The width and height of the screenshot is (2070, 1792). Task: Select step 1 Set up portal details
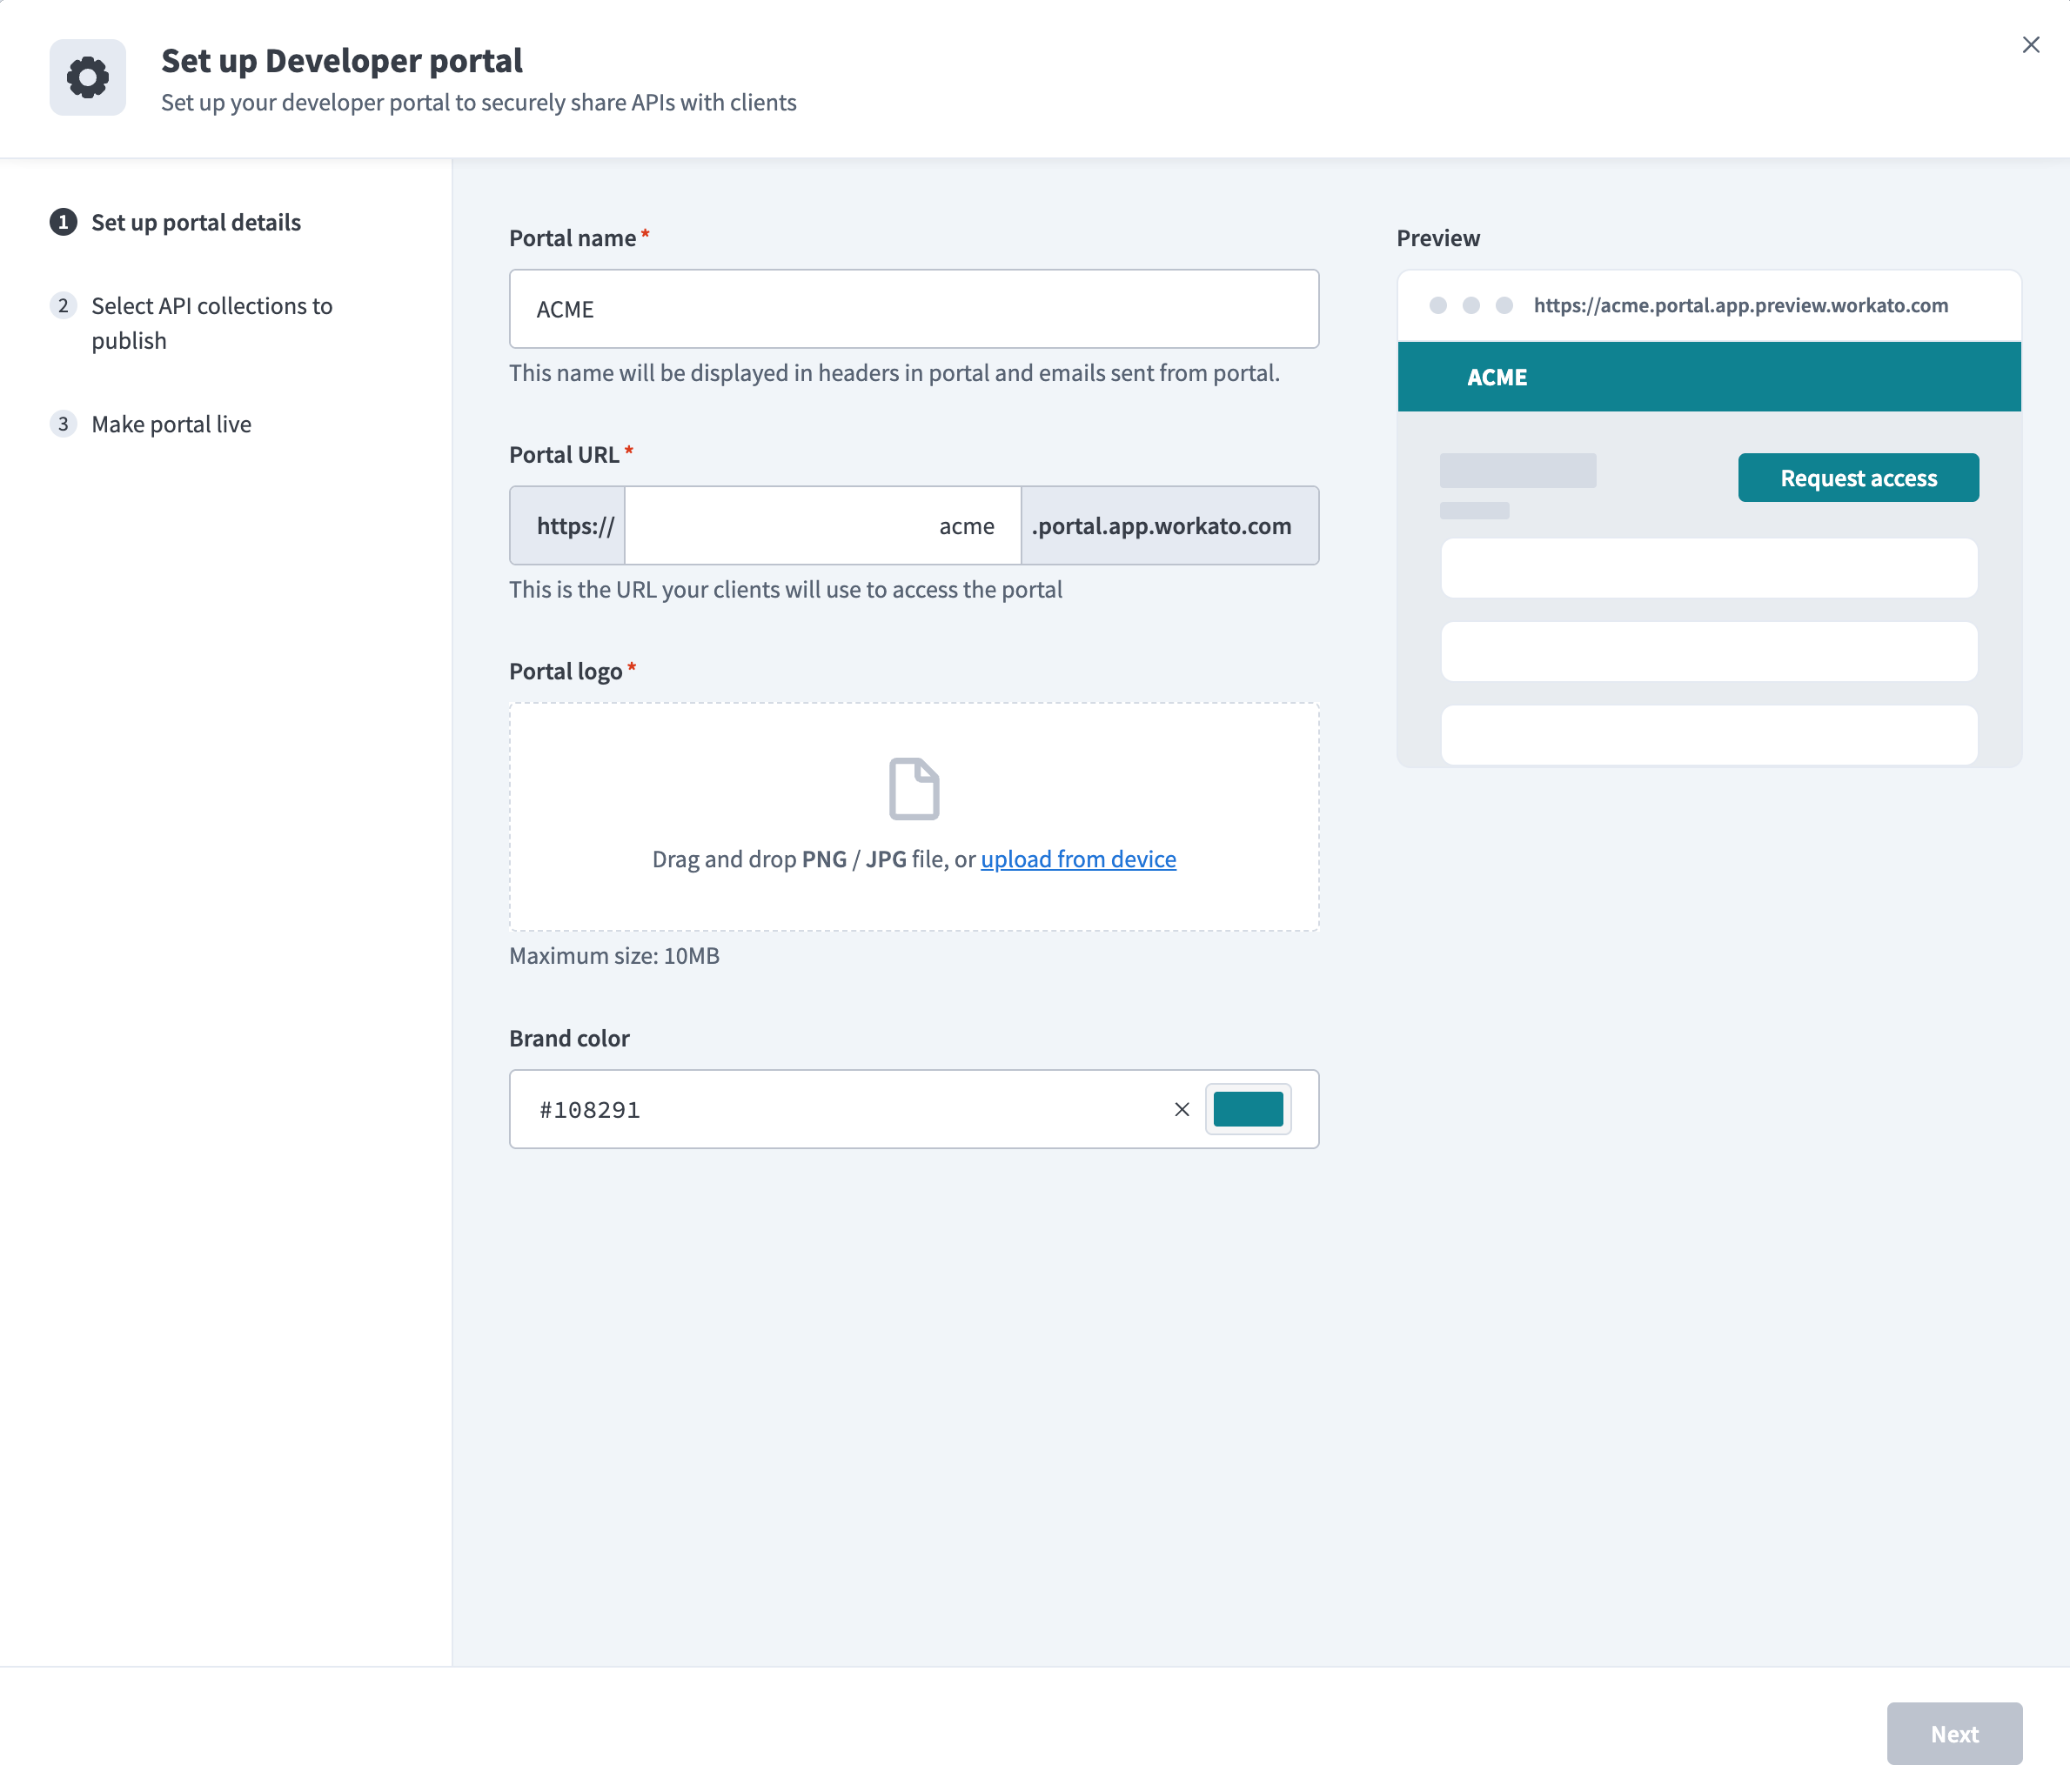coord(195,222)
